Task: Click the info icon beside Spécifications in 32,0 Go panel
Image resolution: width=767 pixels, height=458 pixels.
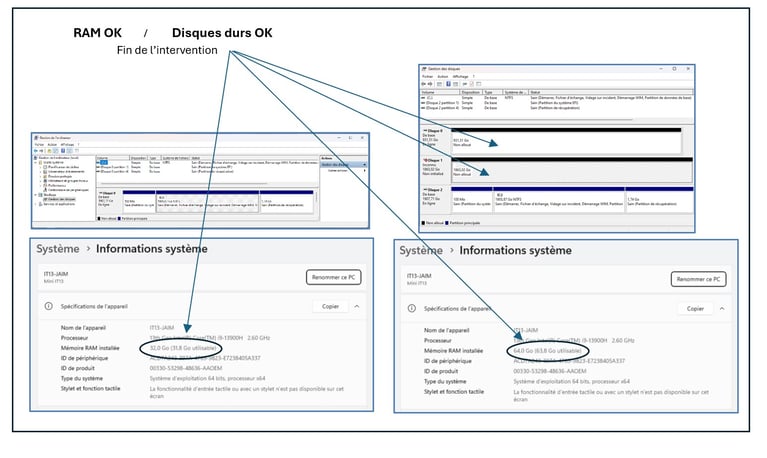Action: tap(48, 306)
